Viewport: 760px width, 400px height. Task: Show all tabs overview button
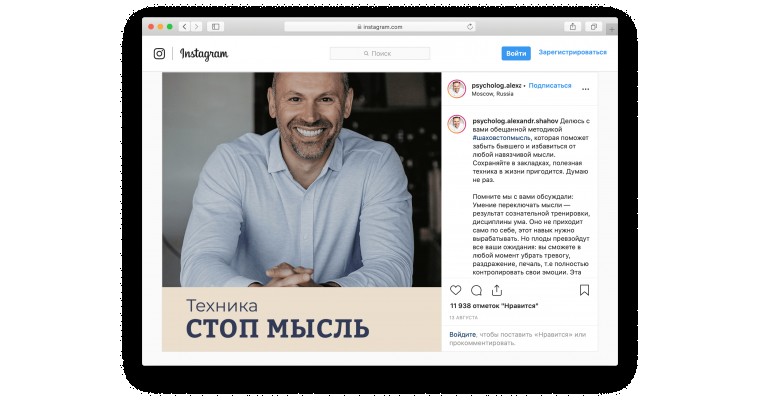click(x=593, y=27)
